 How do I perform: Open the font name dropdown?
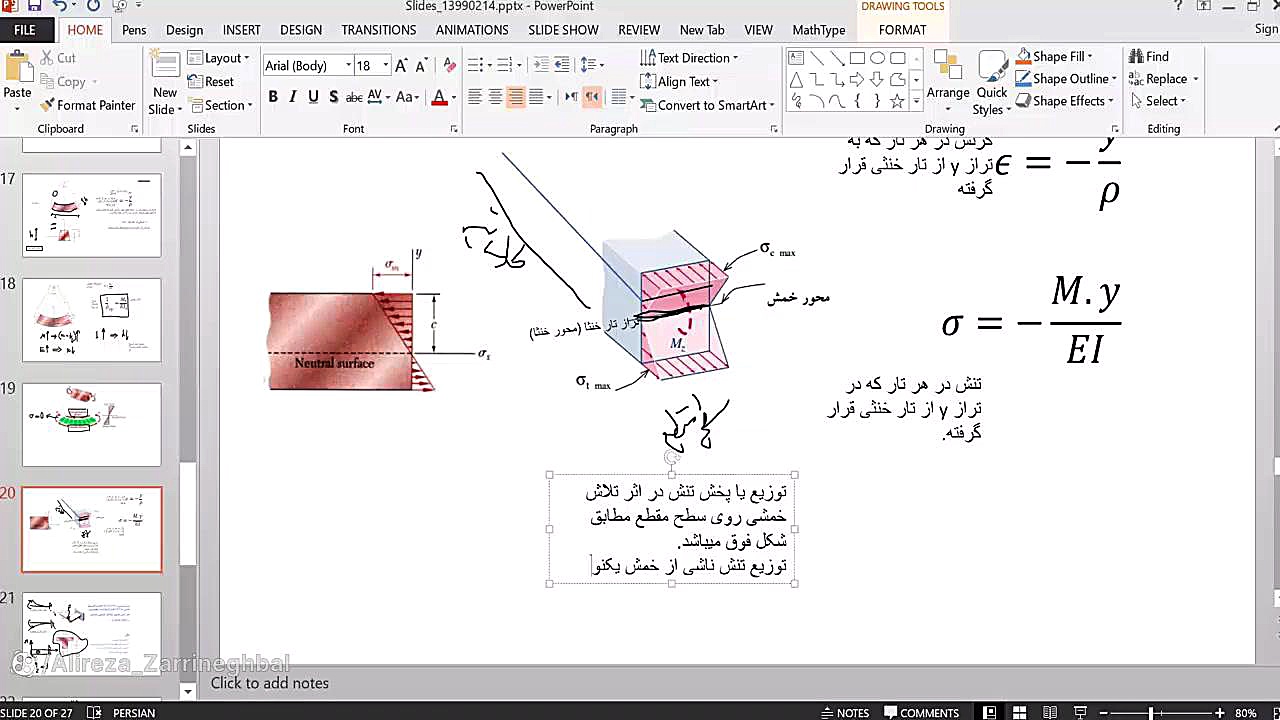click(x=348, y=66)
